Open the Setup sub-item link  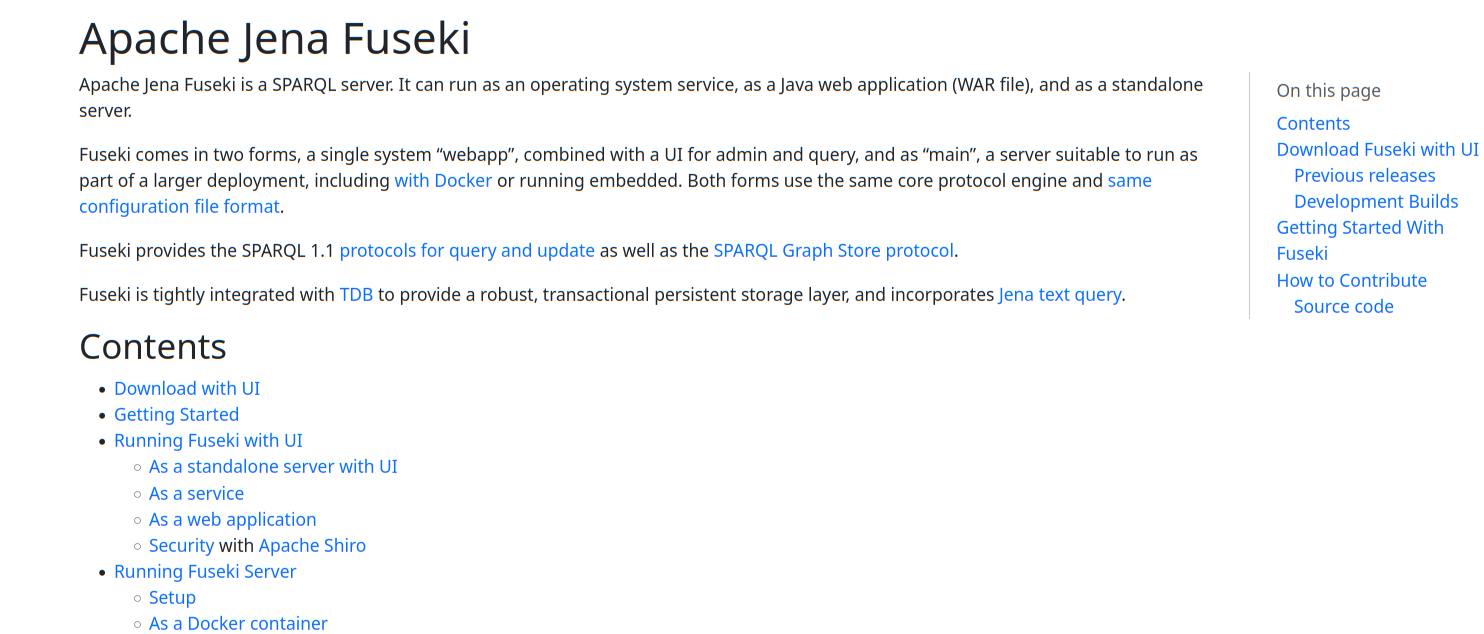point(172,598)
